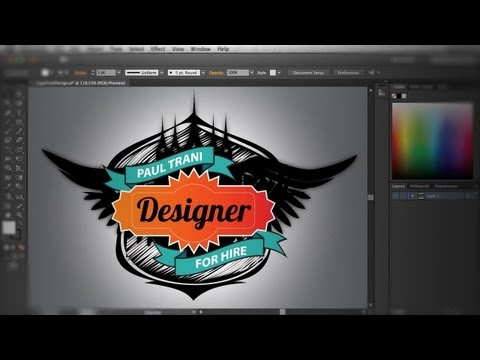This screenshot has height=360, width=480.
Task: Click the stroke weight value field
Action: coord(106,73)
